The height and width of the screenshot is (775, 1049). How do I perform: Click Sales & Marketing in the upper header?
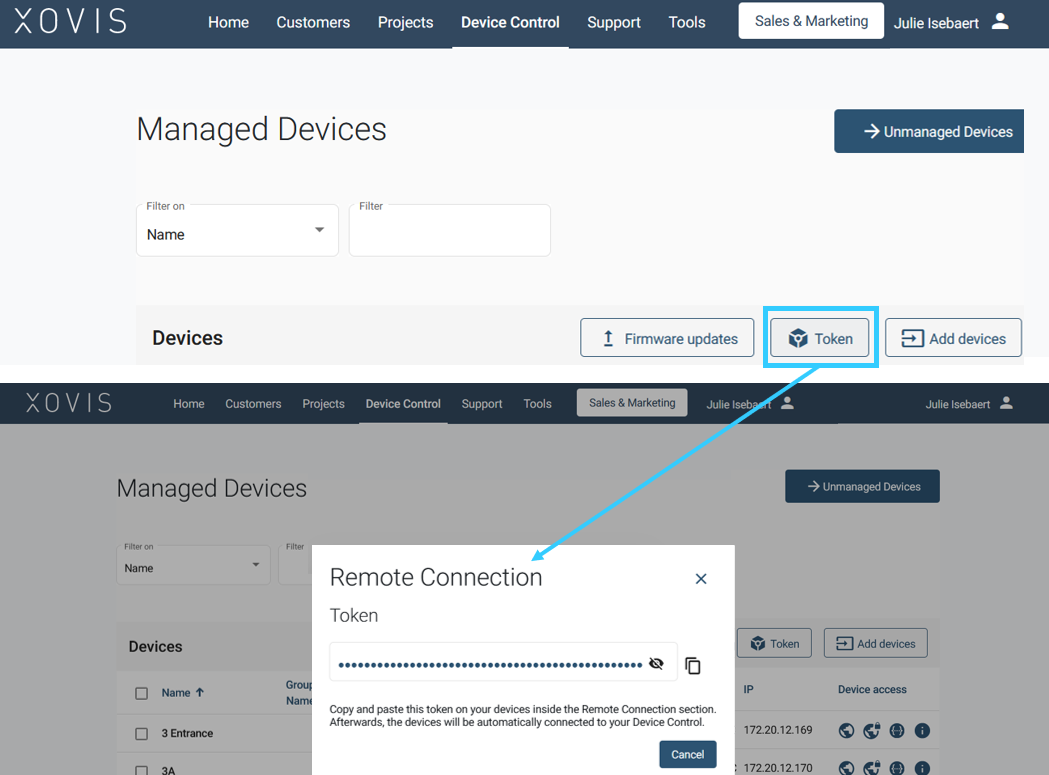(x=812, y=21)
